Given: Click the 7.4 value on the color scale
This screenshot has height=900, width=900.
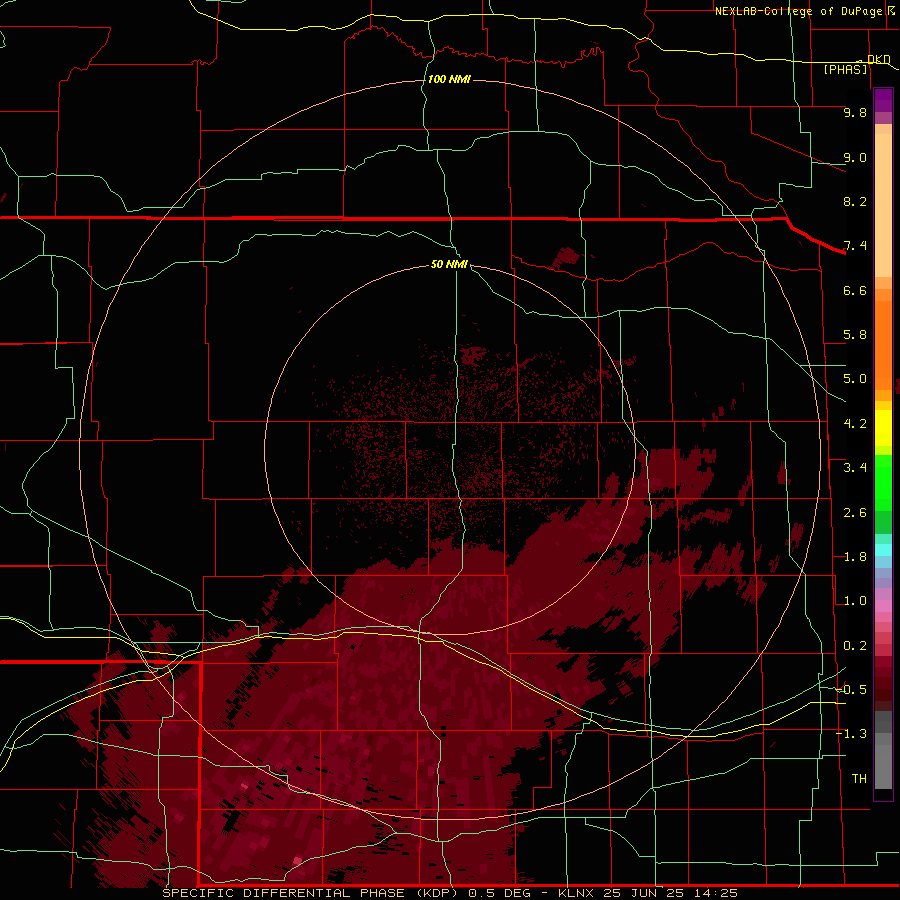Looking at the screenshot, I should (x=855, y=246).
